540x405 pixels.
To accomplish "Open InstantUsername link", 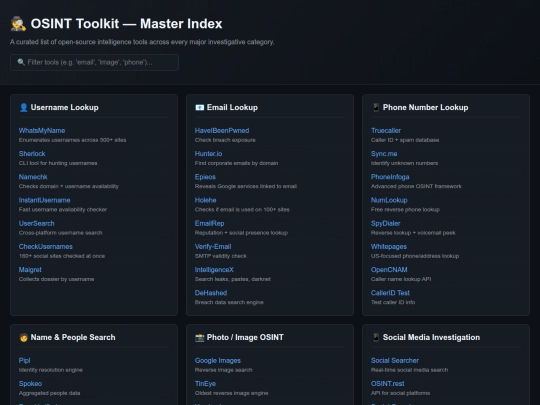I will click(44, 200).
